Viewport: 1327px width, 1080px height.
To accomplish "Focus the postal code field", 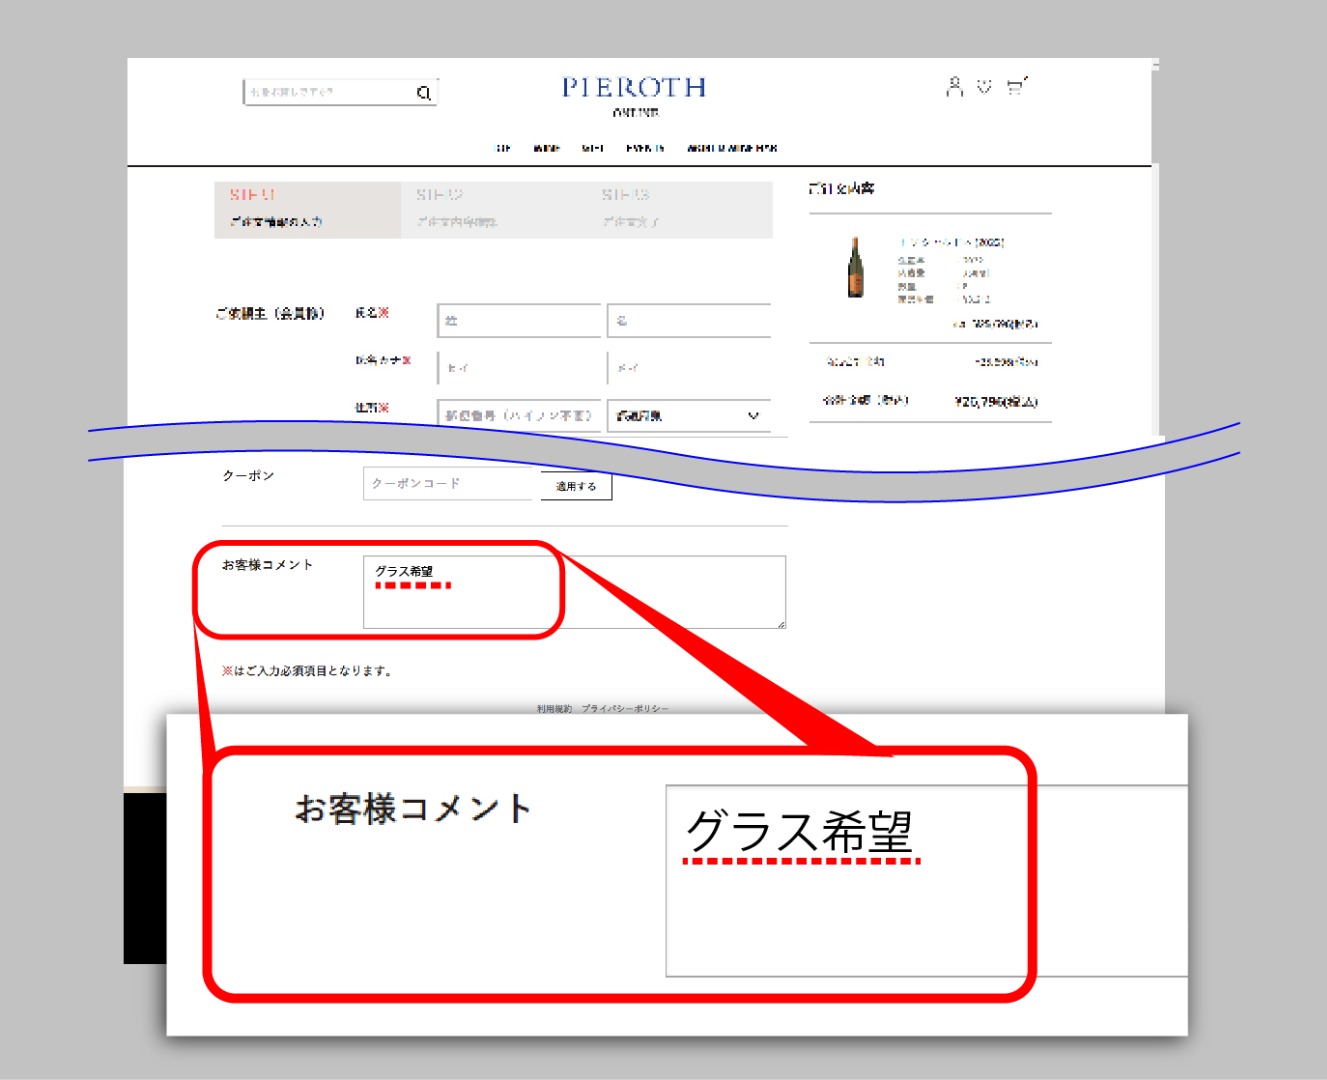I will tap(518, 416).
